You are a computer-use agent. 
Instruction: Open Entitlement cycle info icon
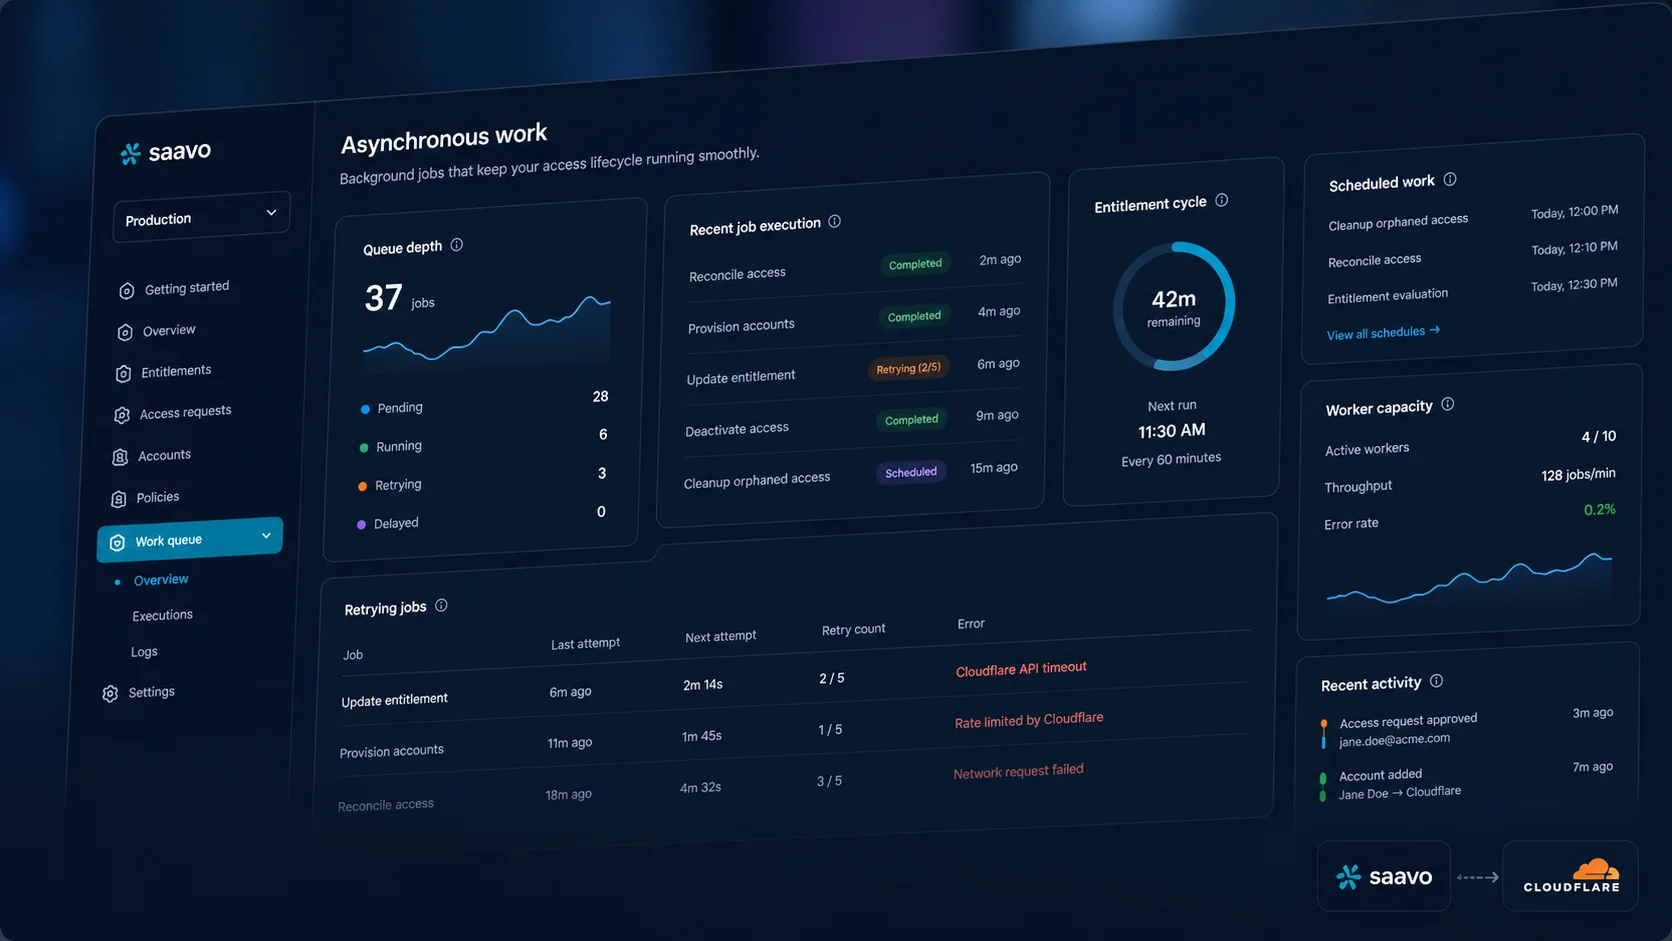1222,200
